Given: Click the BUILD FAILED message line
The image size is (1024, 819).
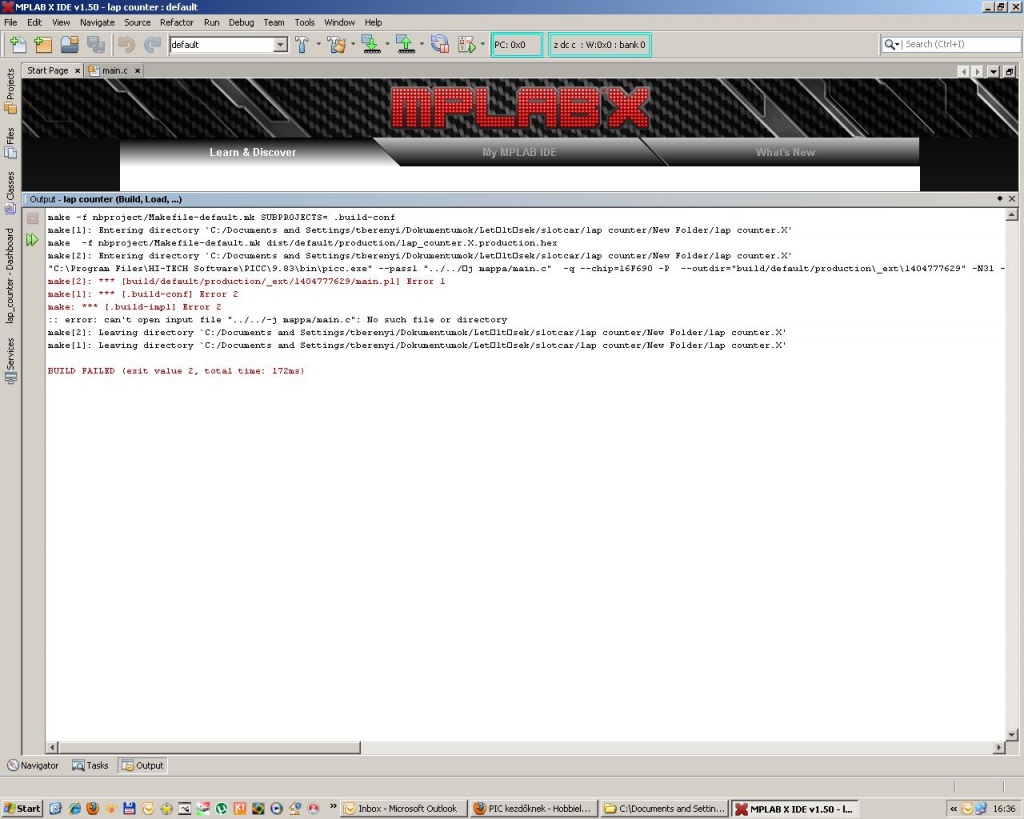Looking at the screenshot, I should click(176, 371).
